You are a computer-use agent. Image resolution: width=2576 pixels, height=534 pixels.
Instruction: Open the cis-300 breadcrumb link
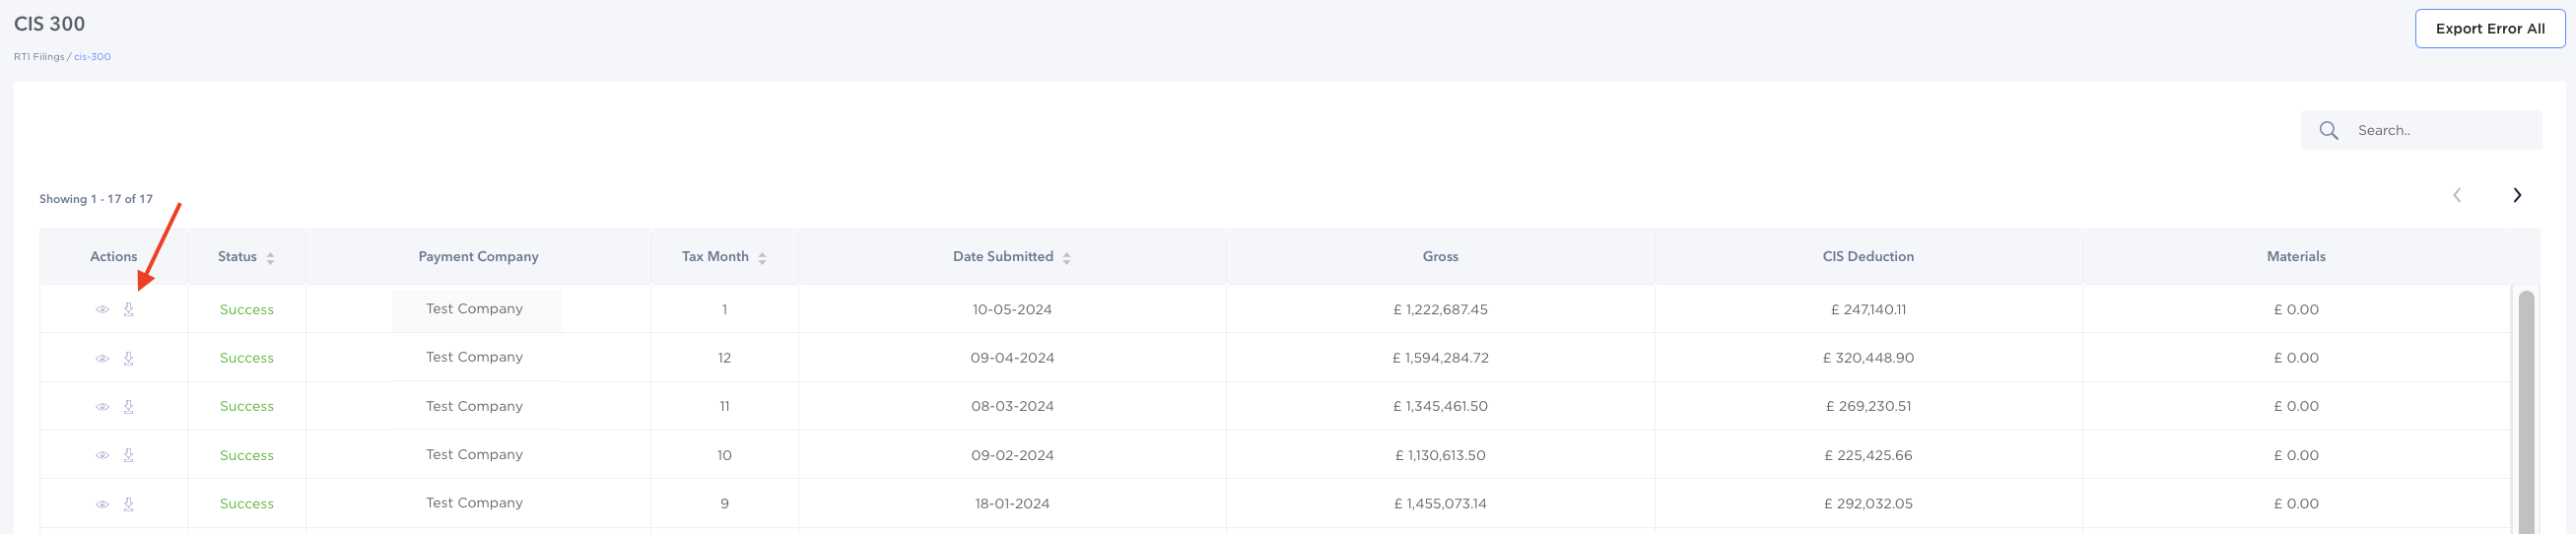pos(92,57)
